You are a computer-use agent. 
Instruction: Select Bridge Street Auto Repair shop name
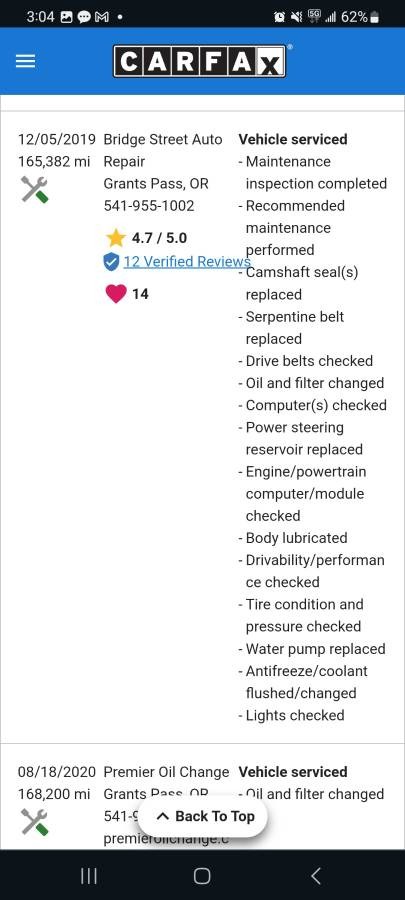tap(162, 150)
